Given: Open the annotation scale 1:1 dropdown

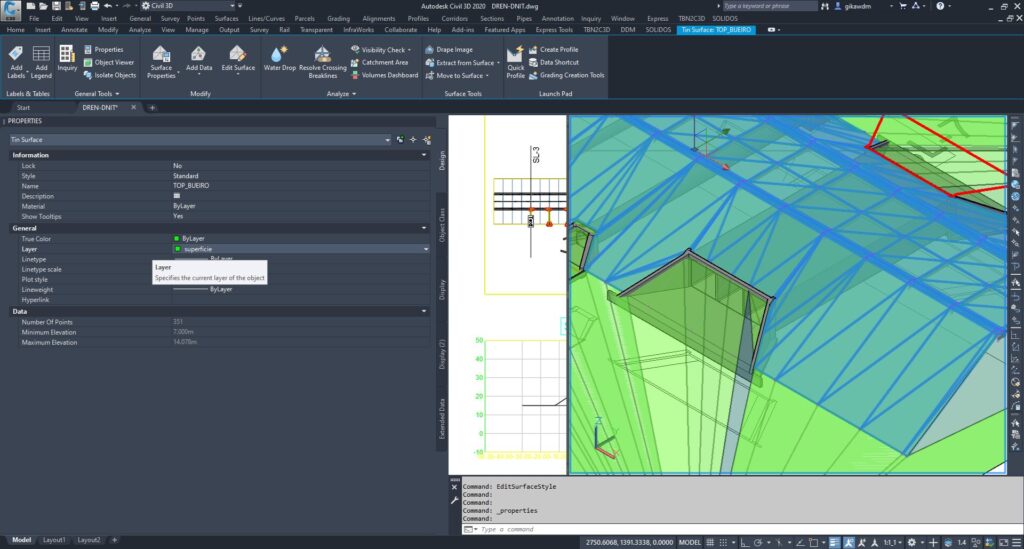Looking at the screenshot, I should tap(891, 542).
